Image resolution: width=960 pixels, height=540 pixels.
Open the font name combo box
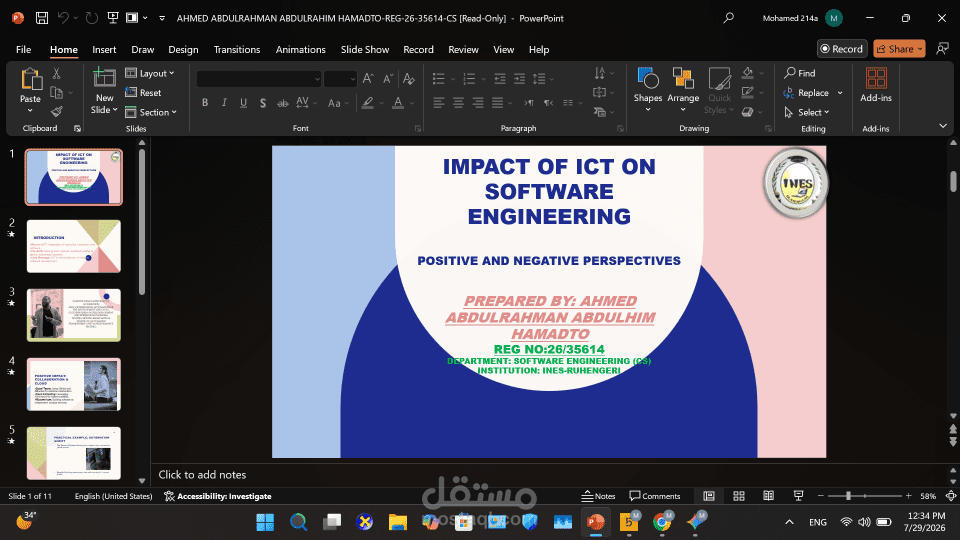pos(259,78)
